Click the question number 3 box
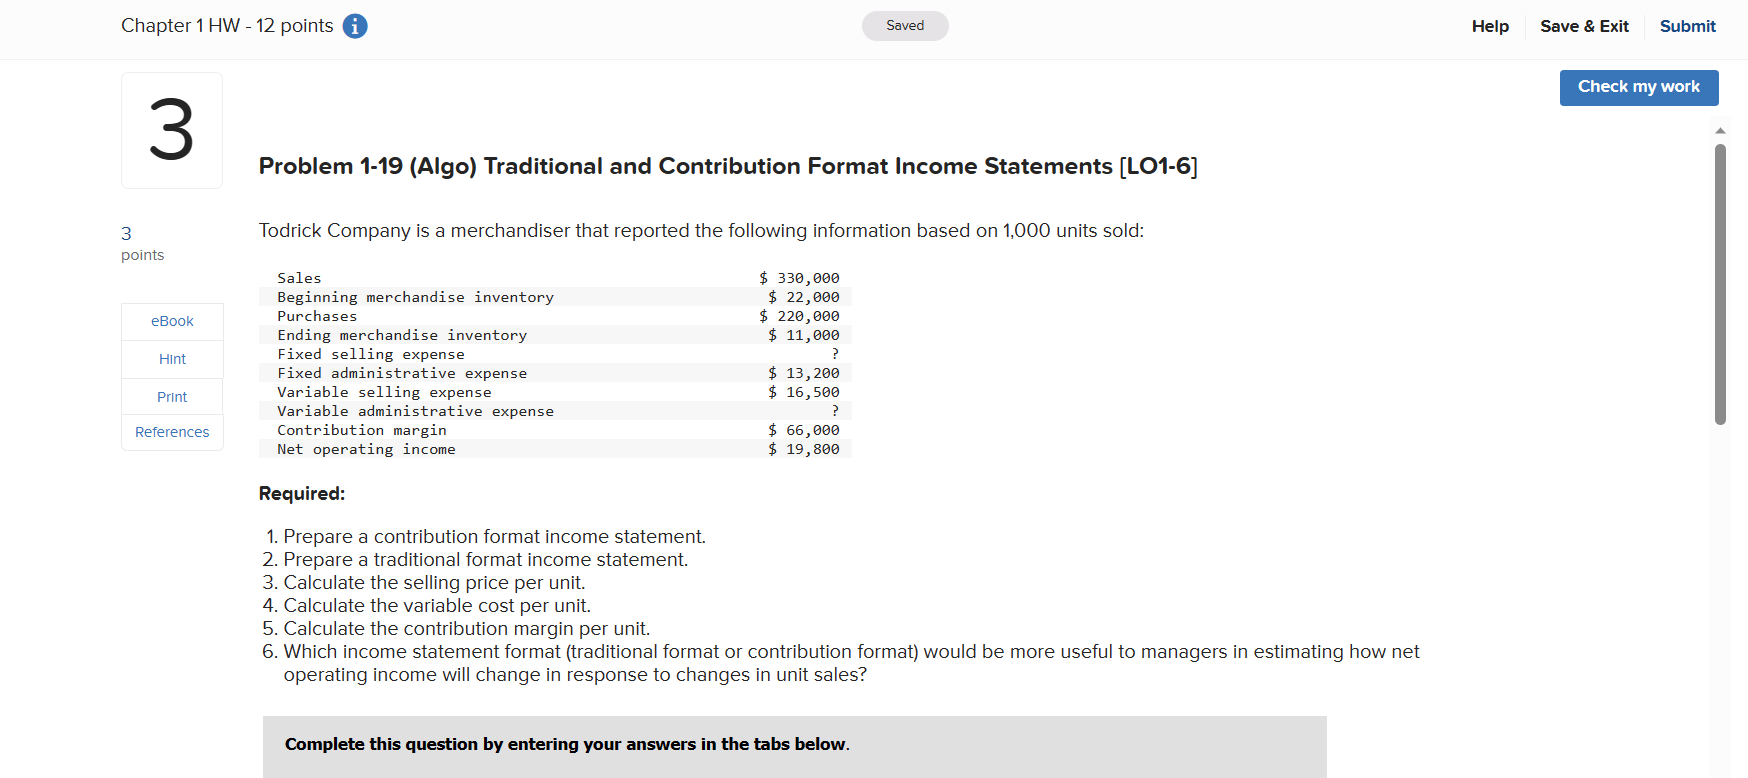Image resolution: width=1748 pixels, height=778 pixels. [x=171, y=130]
